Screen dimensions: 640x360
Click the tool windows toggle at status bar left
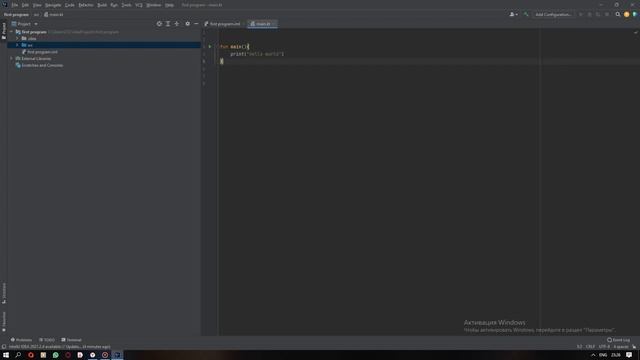pyautogui.click(x=4, y=347)
